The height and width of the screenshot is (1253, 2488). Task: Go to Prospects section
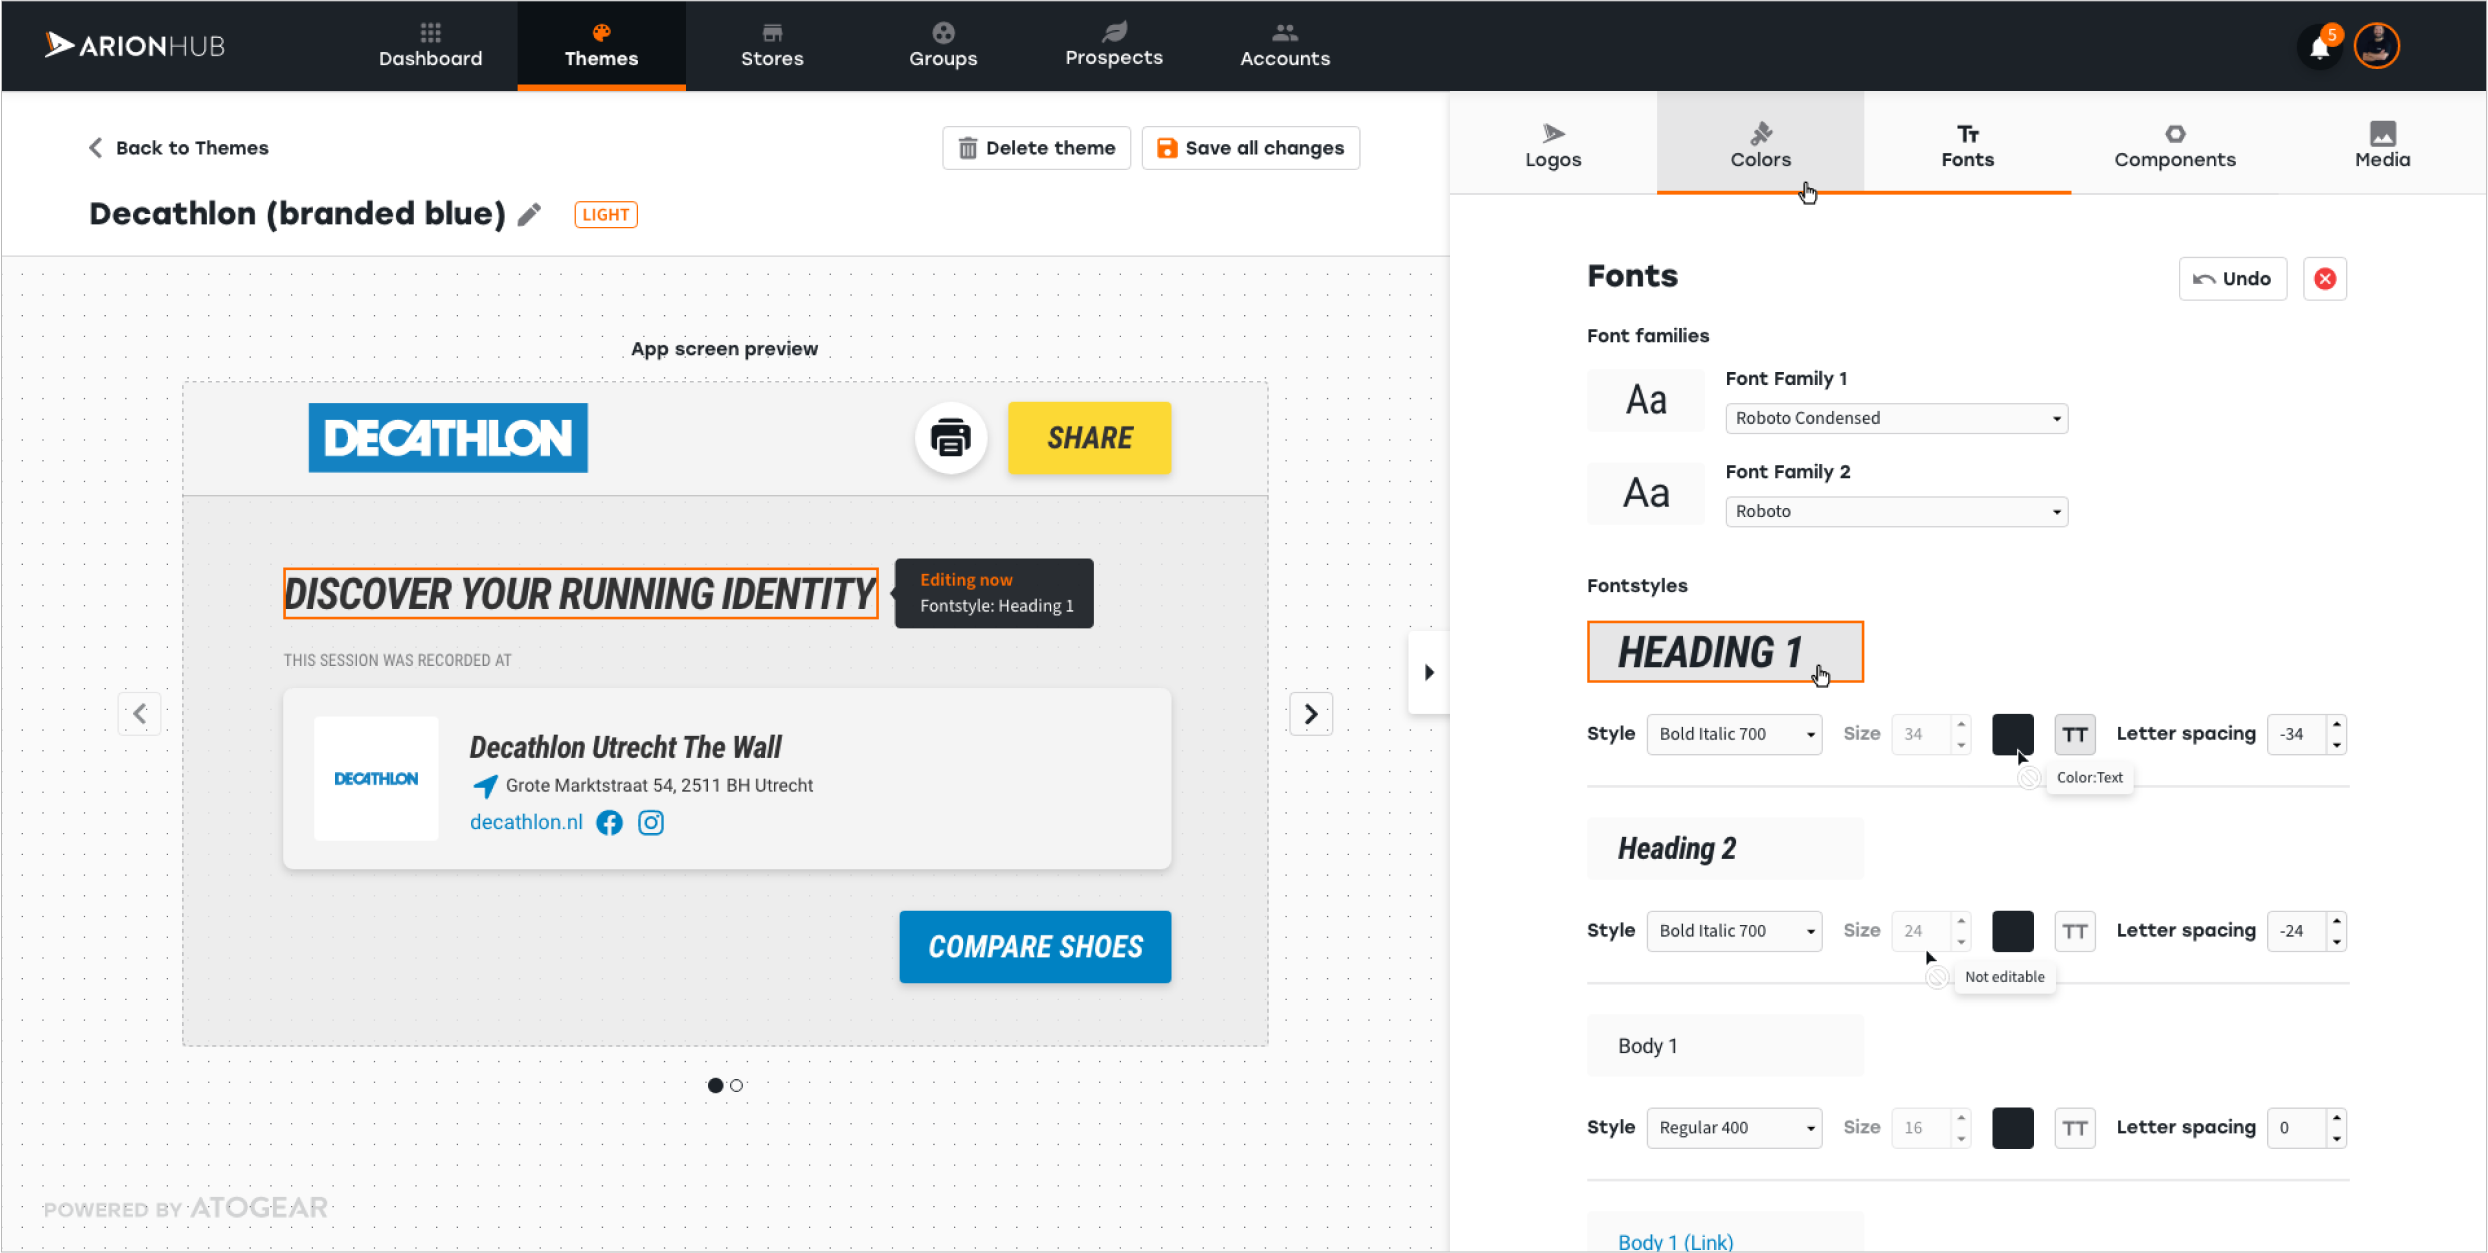(x=1114, y=45)
